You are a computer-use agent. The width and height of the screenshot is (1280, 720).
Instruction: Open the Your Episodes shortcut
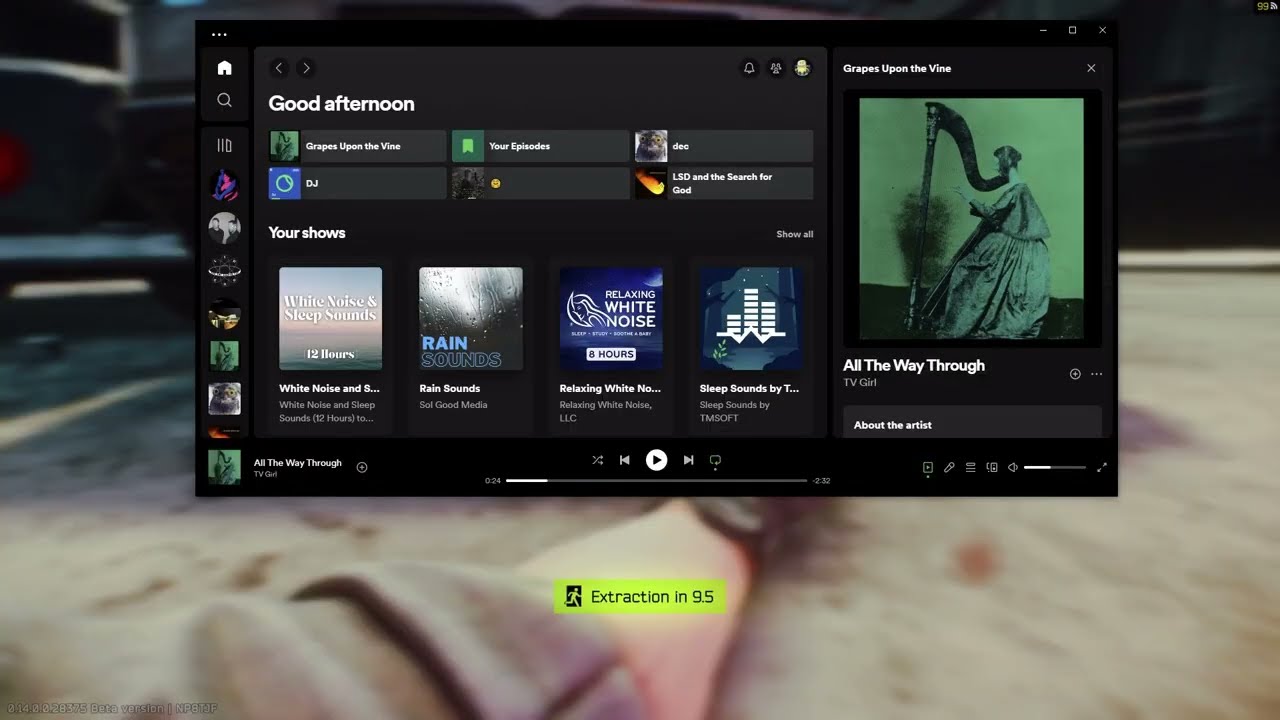[x=540, y=146]
